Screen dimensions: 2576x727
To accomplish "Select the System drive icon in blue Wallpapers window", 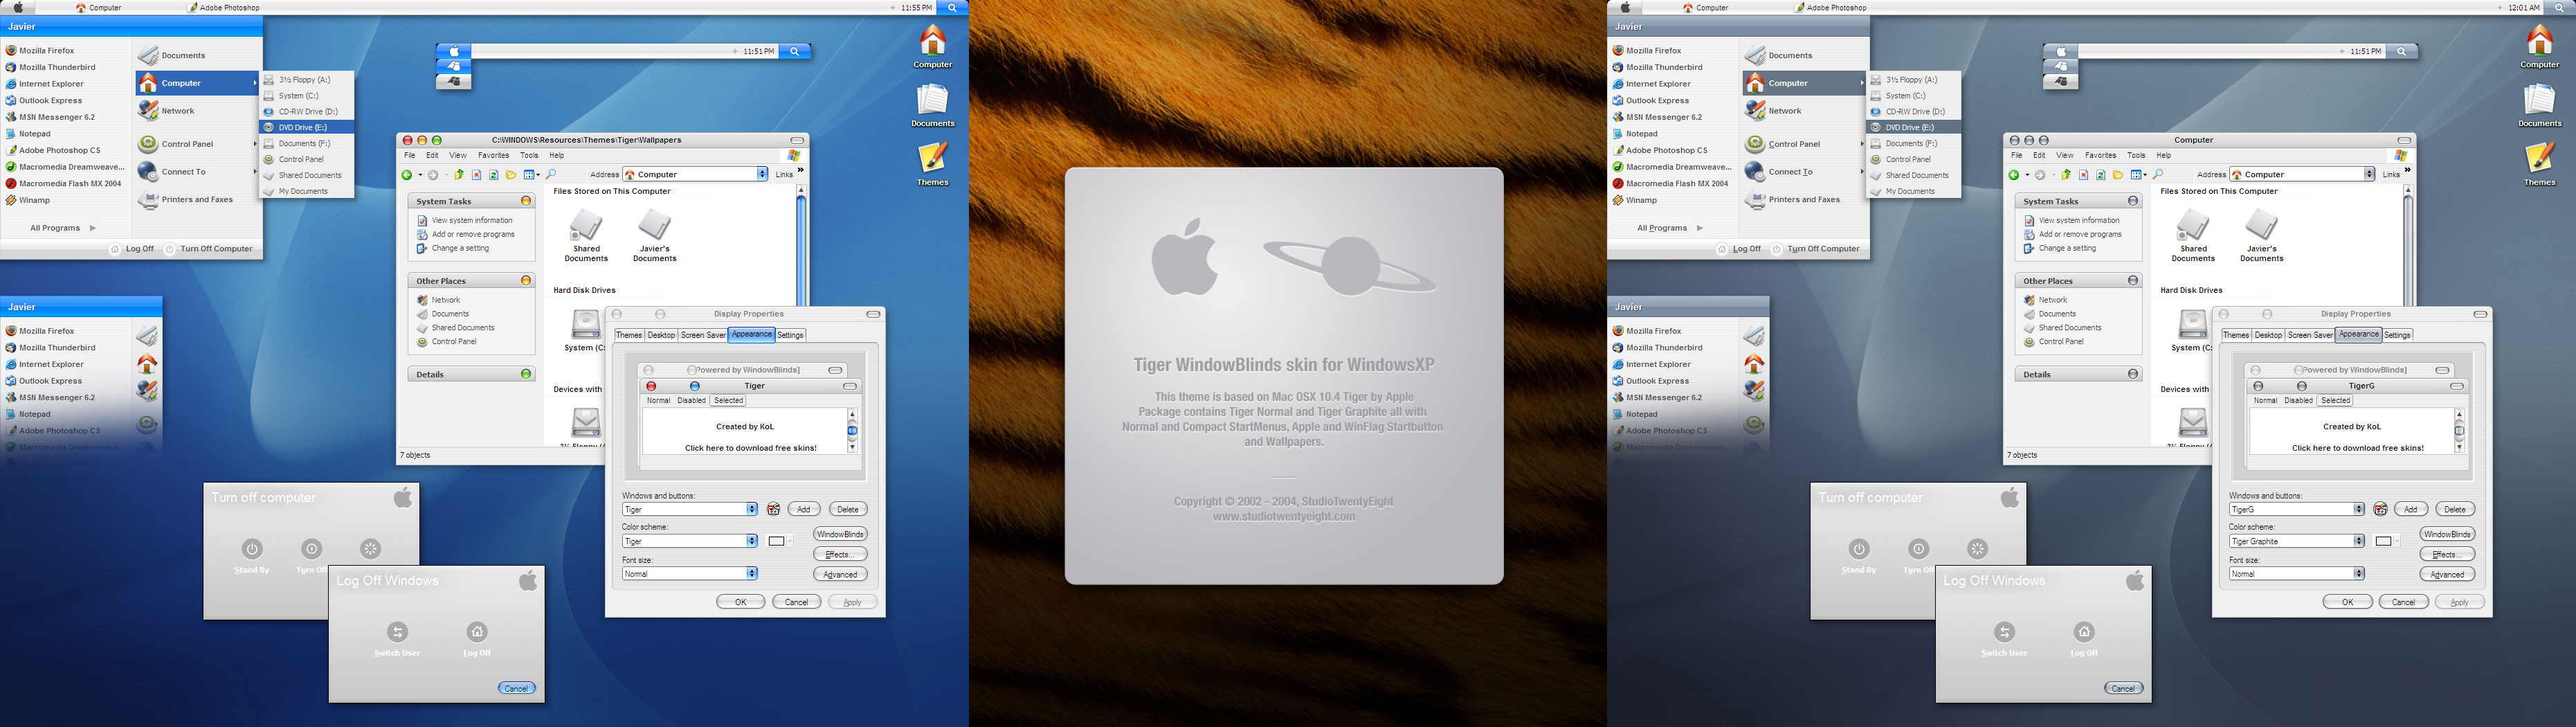I will click(585, 324).
